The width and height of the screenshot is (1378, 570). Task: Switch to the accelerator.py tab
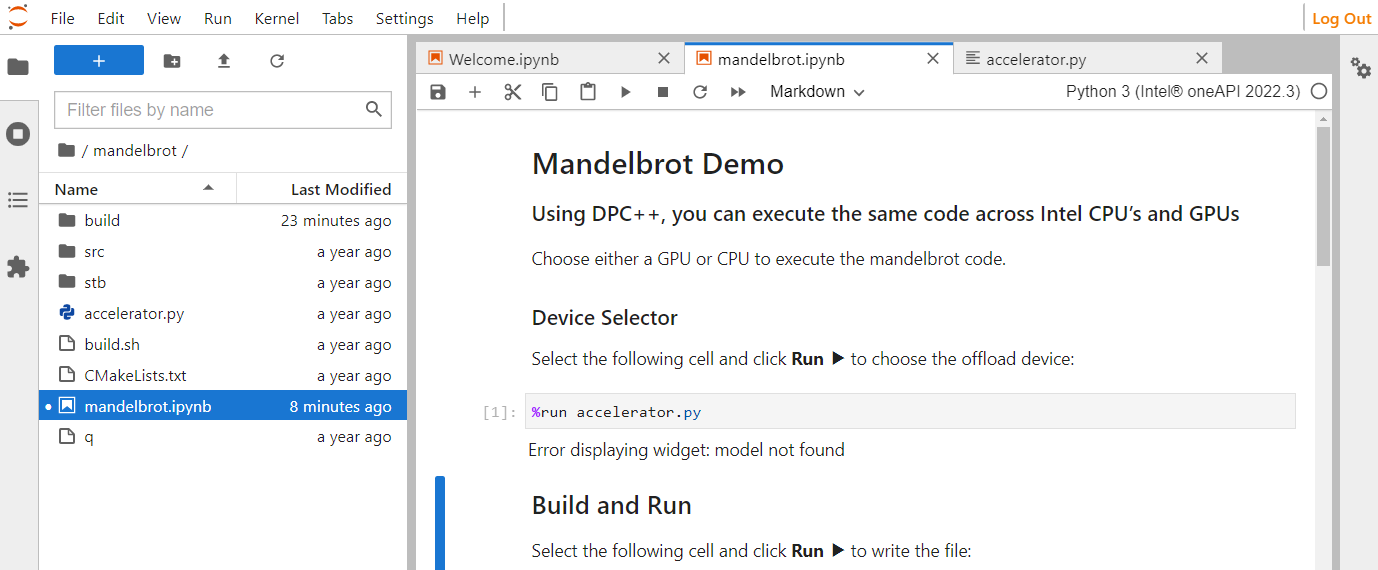click(x=1035, y=59)
